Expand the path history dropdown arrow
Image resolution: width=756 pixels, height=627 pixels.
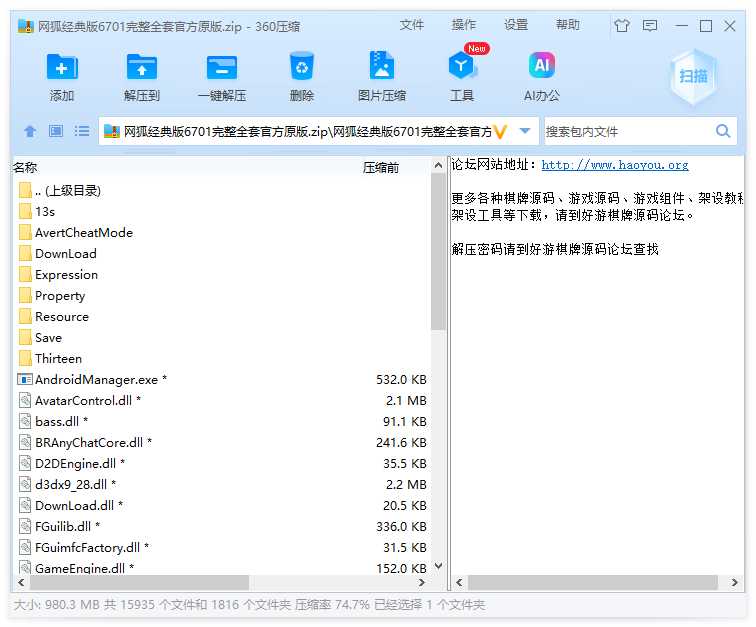click(525, 131)
